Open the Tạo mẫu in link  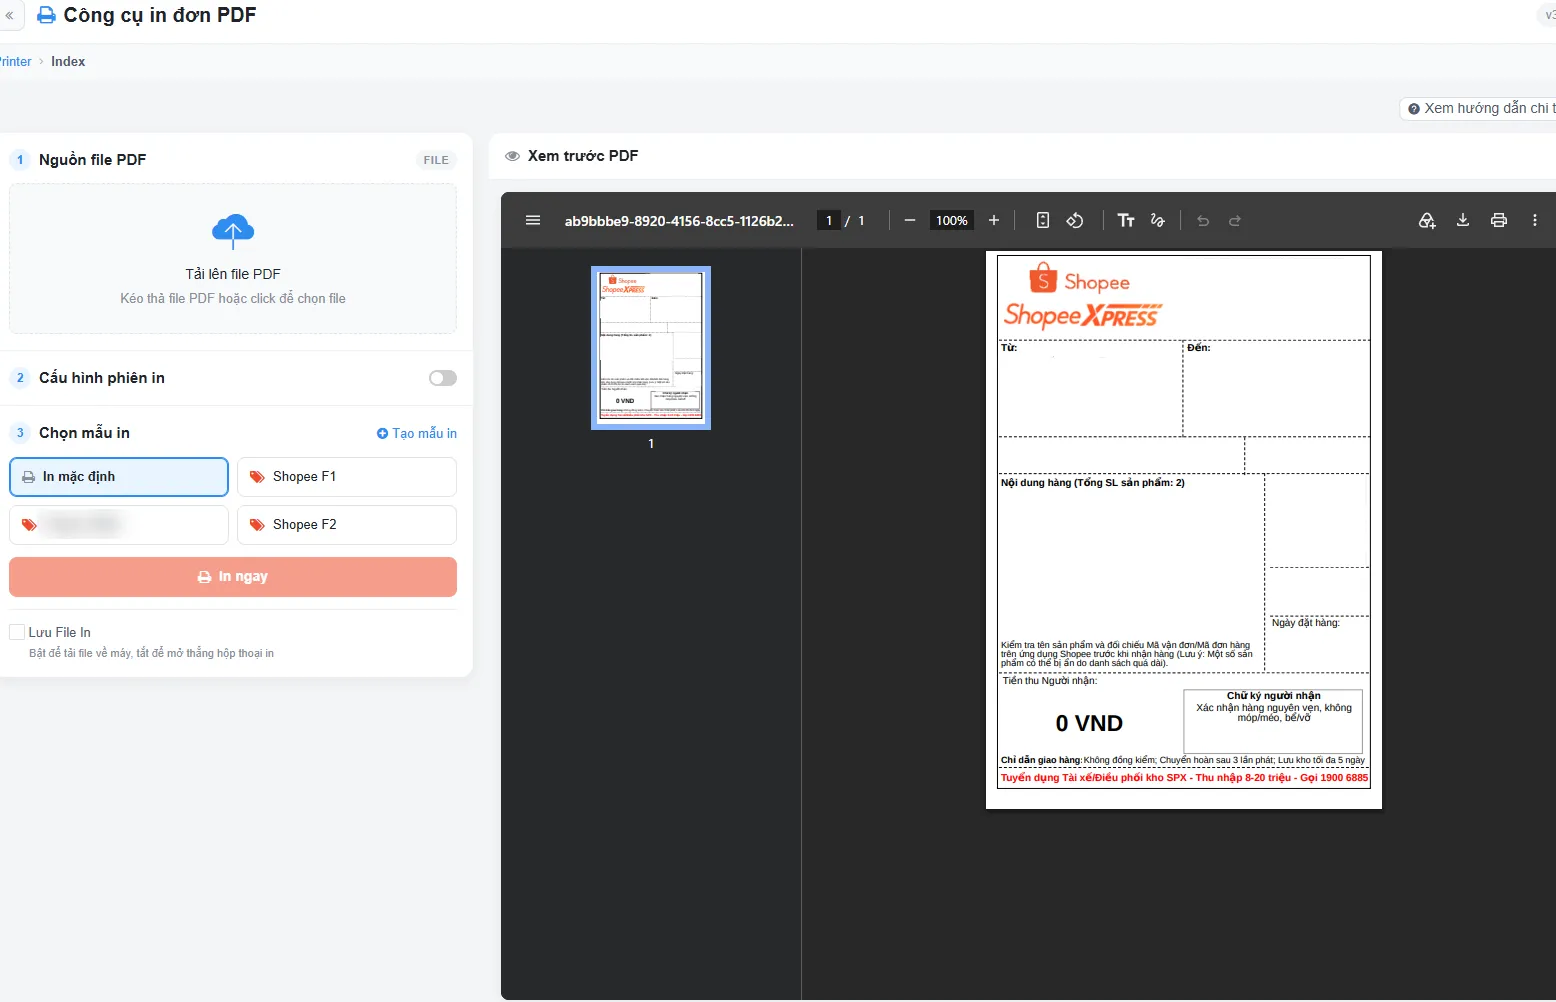point(417,433)
